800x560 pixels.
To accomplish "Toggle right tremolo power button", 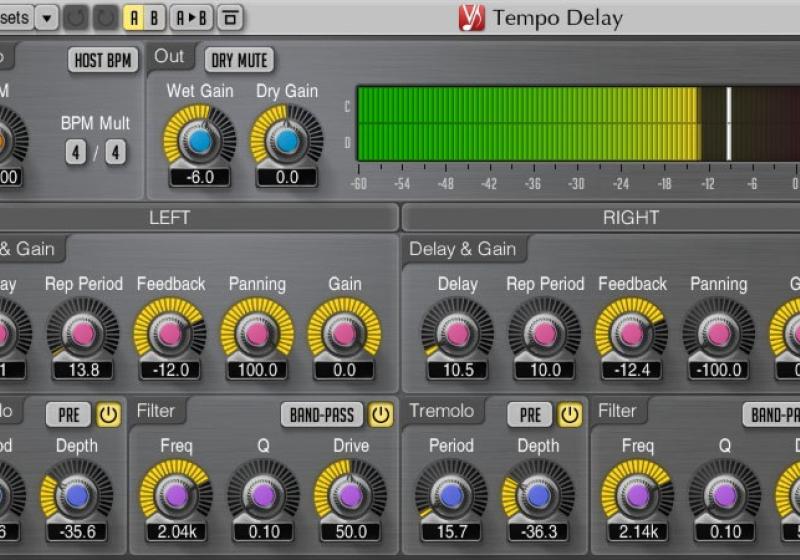I will coord(569,415).
